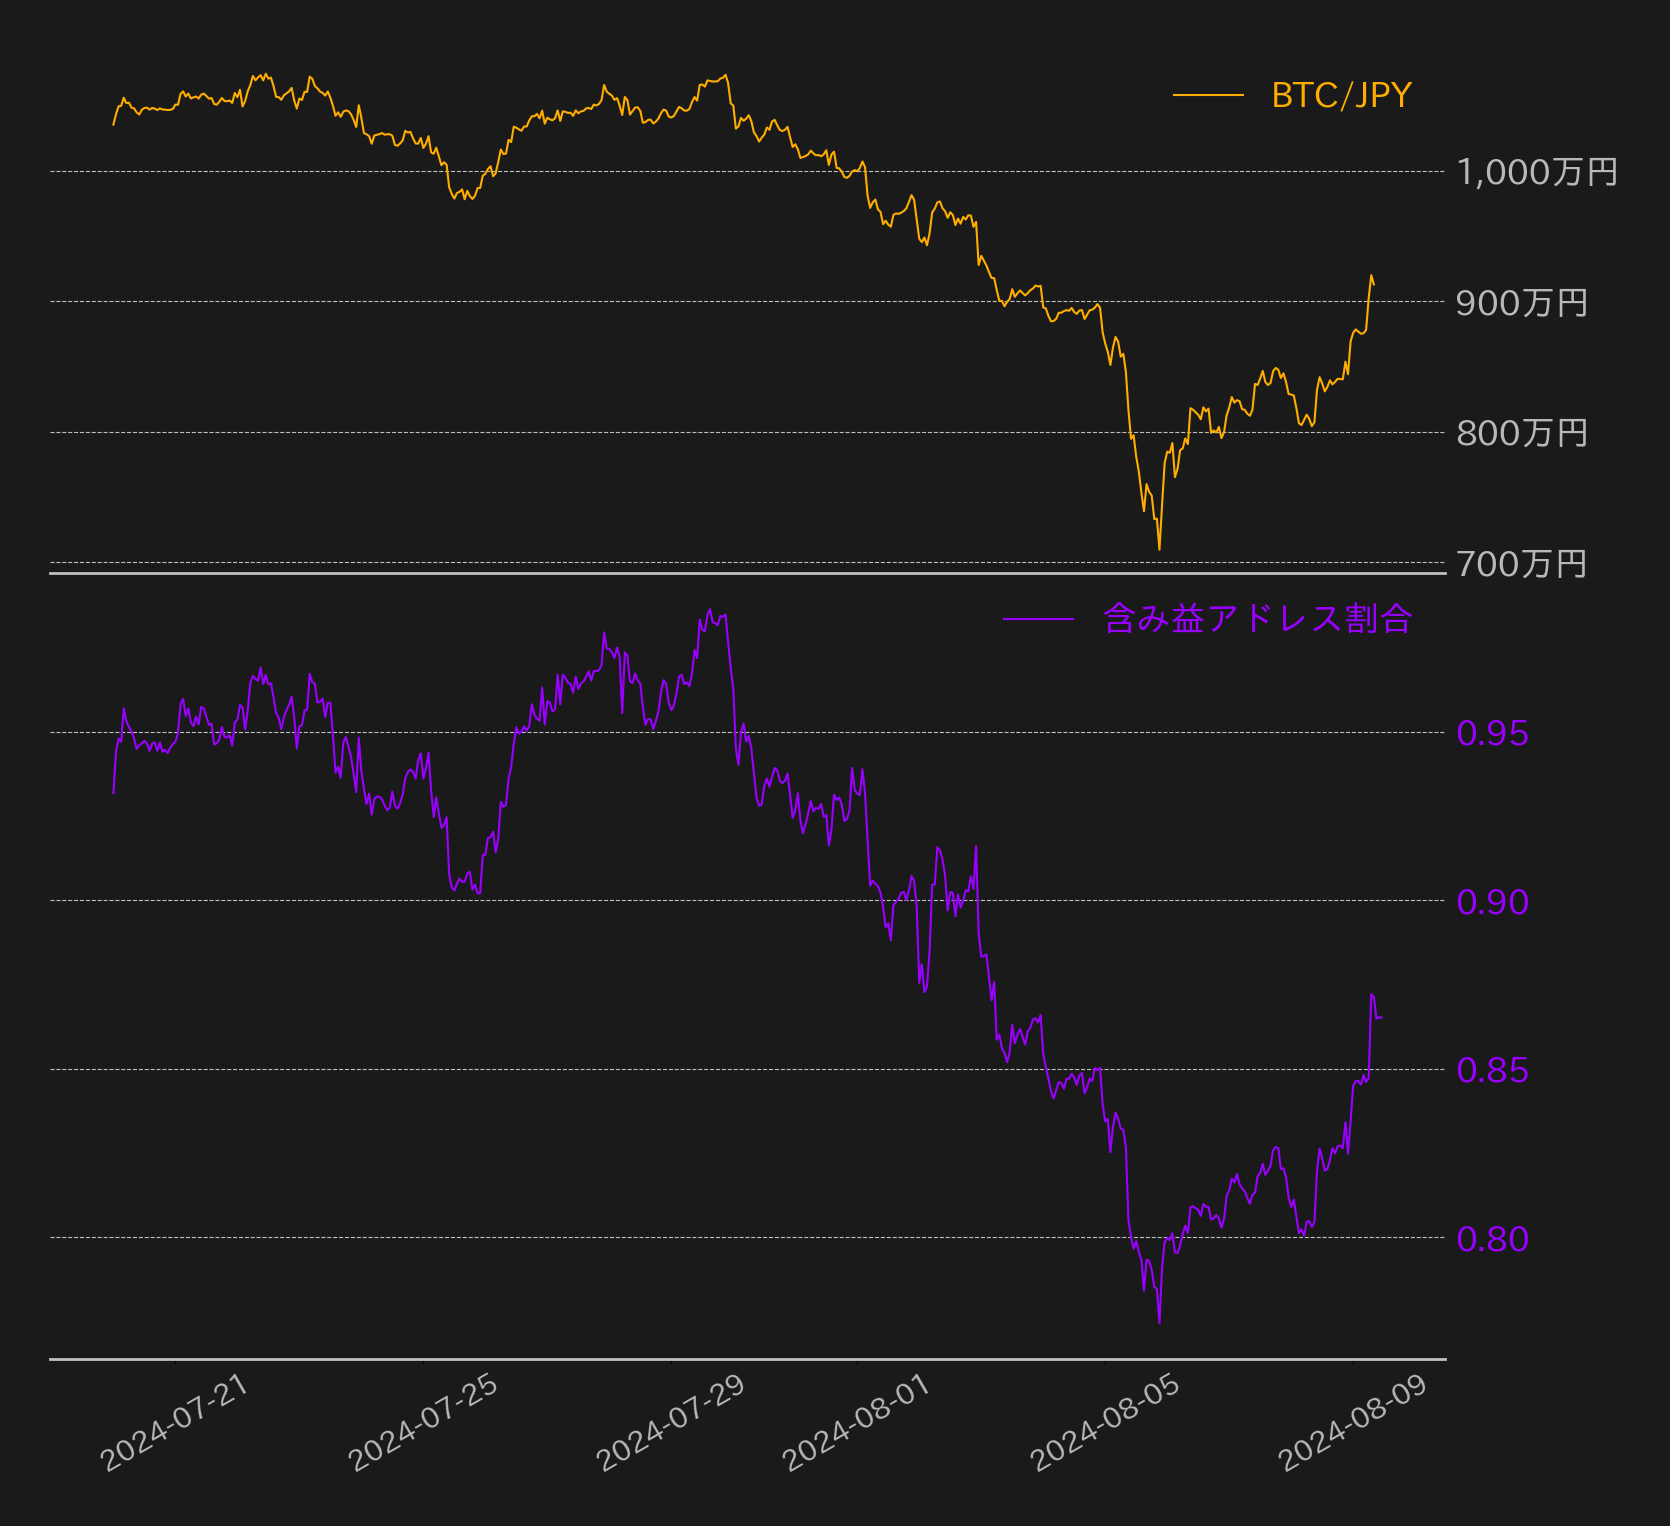Click the 0.90 ratio axis label
1670x1526 pixels.
tap(1492, 902)
